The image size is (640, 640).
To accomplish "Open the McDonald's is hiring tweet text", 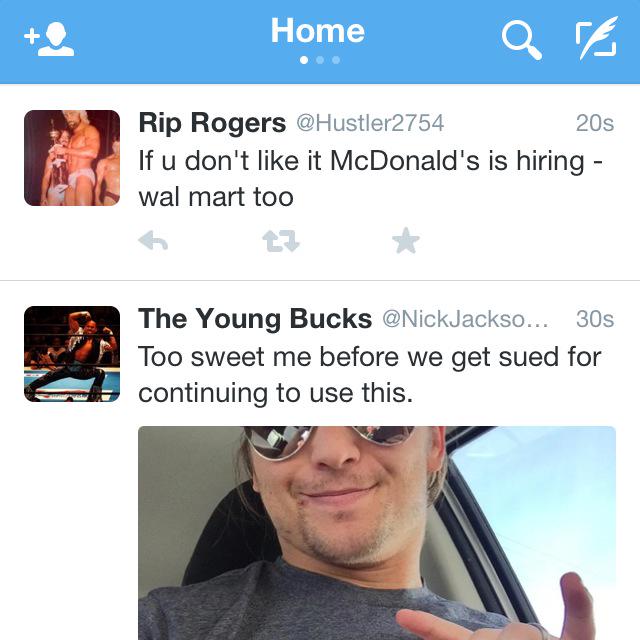I will coord(370,178).
